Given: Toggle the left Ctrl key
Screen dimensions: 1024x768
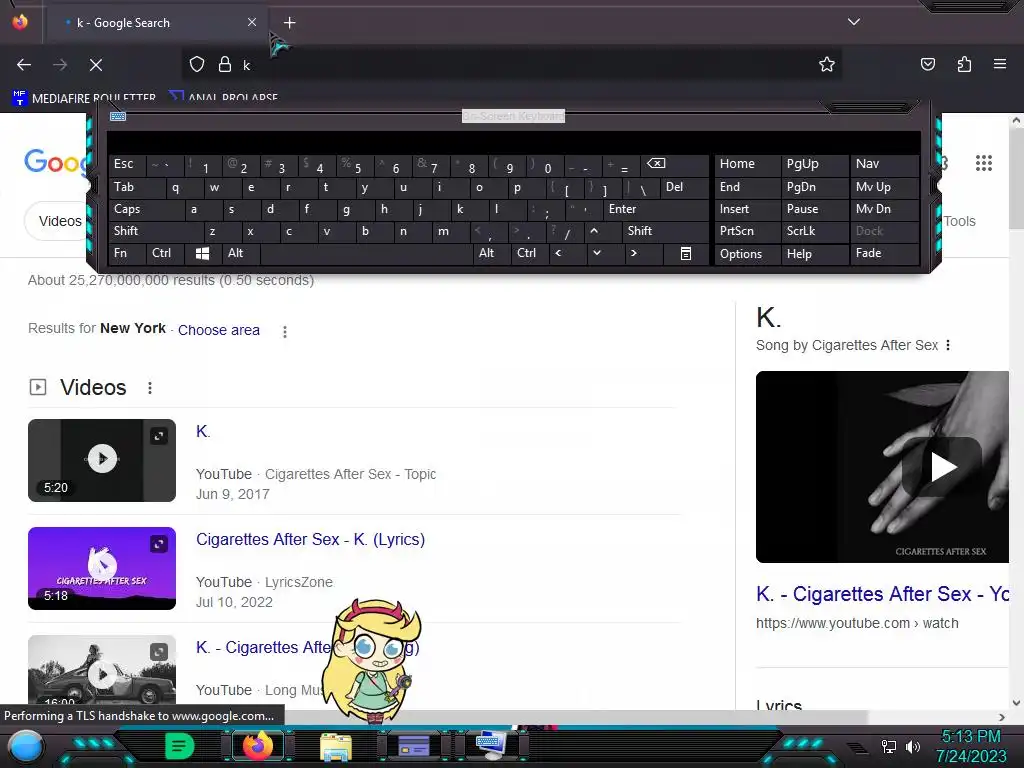Looking at the screenshot, I should 165,253.
